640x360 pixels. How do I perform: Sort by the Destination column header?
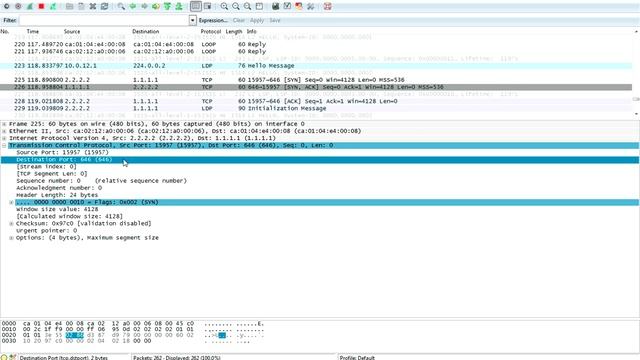click(146, 31)
